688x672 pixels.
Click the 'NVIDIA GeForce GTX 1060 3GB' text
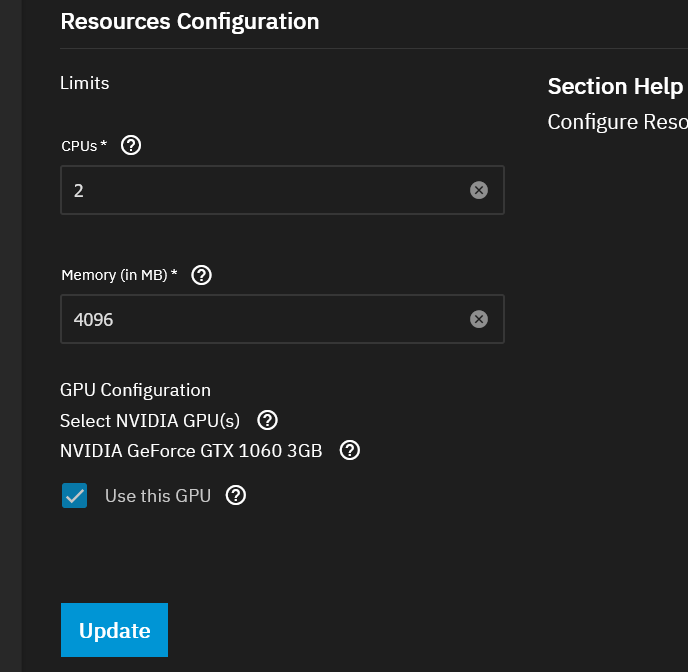click(x=191, y=450)
